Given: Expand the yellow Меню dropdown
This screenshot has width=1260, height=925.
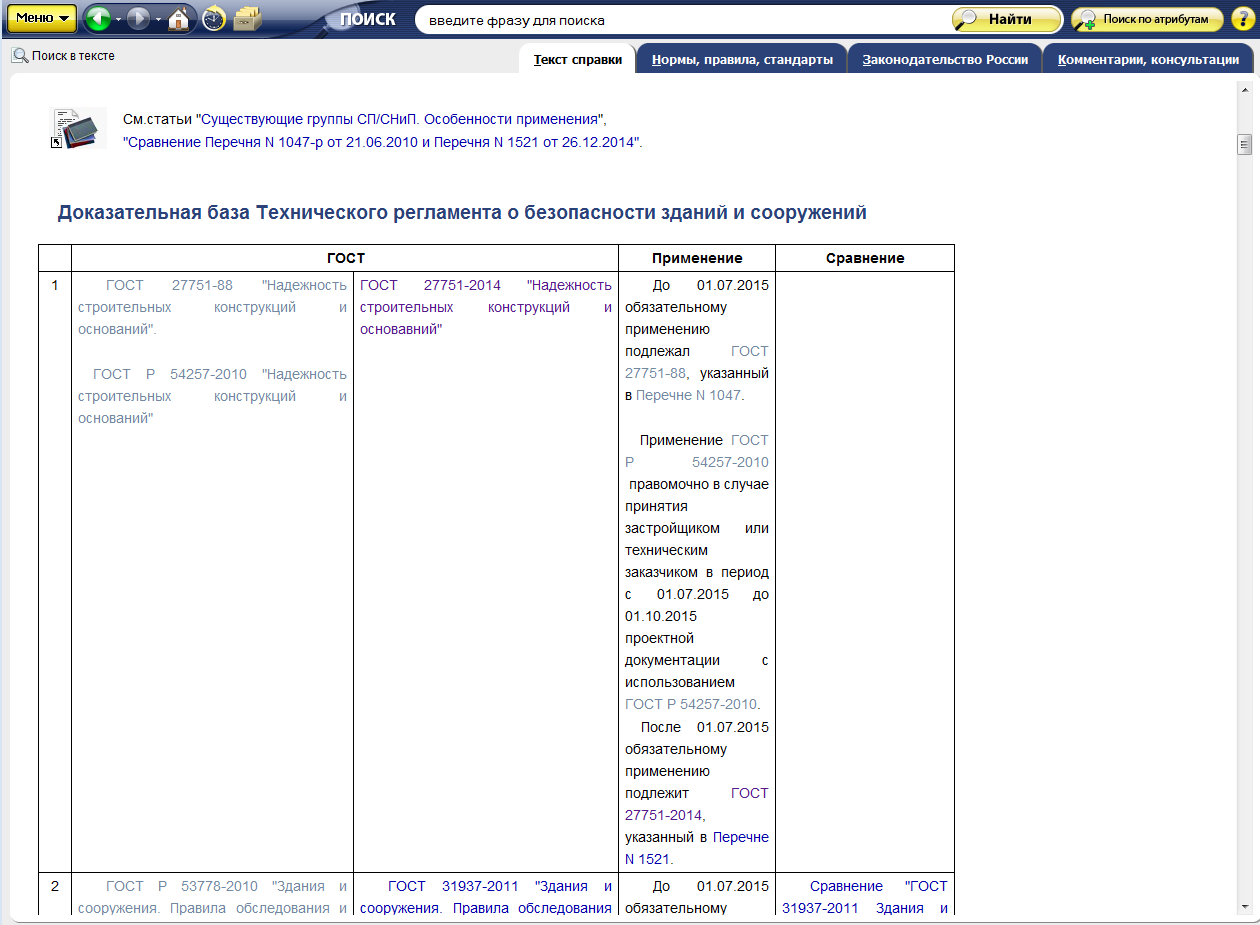Looking at the screenshot, I should click(42, 18).
